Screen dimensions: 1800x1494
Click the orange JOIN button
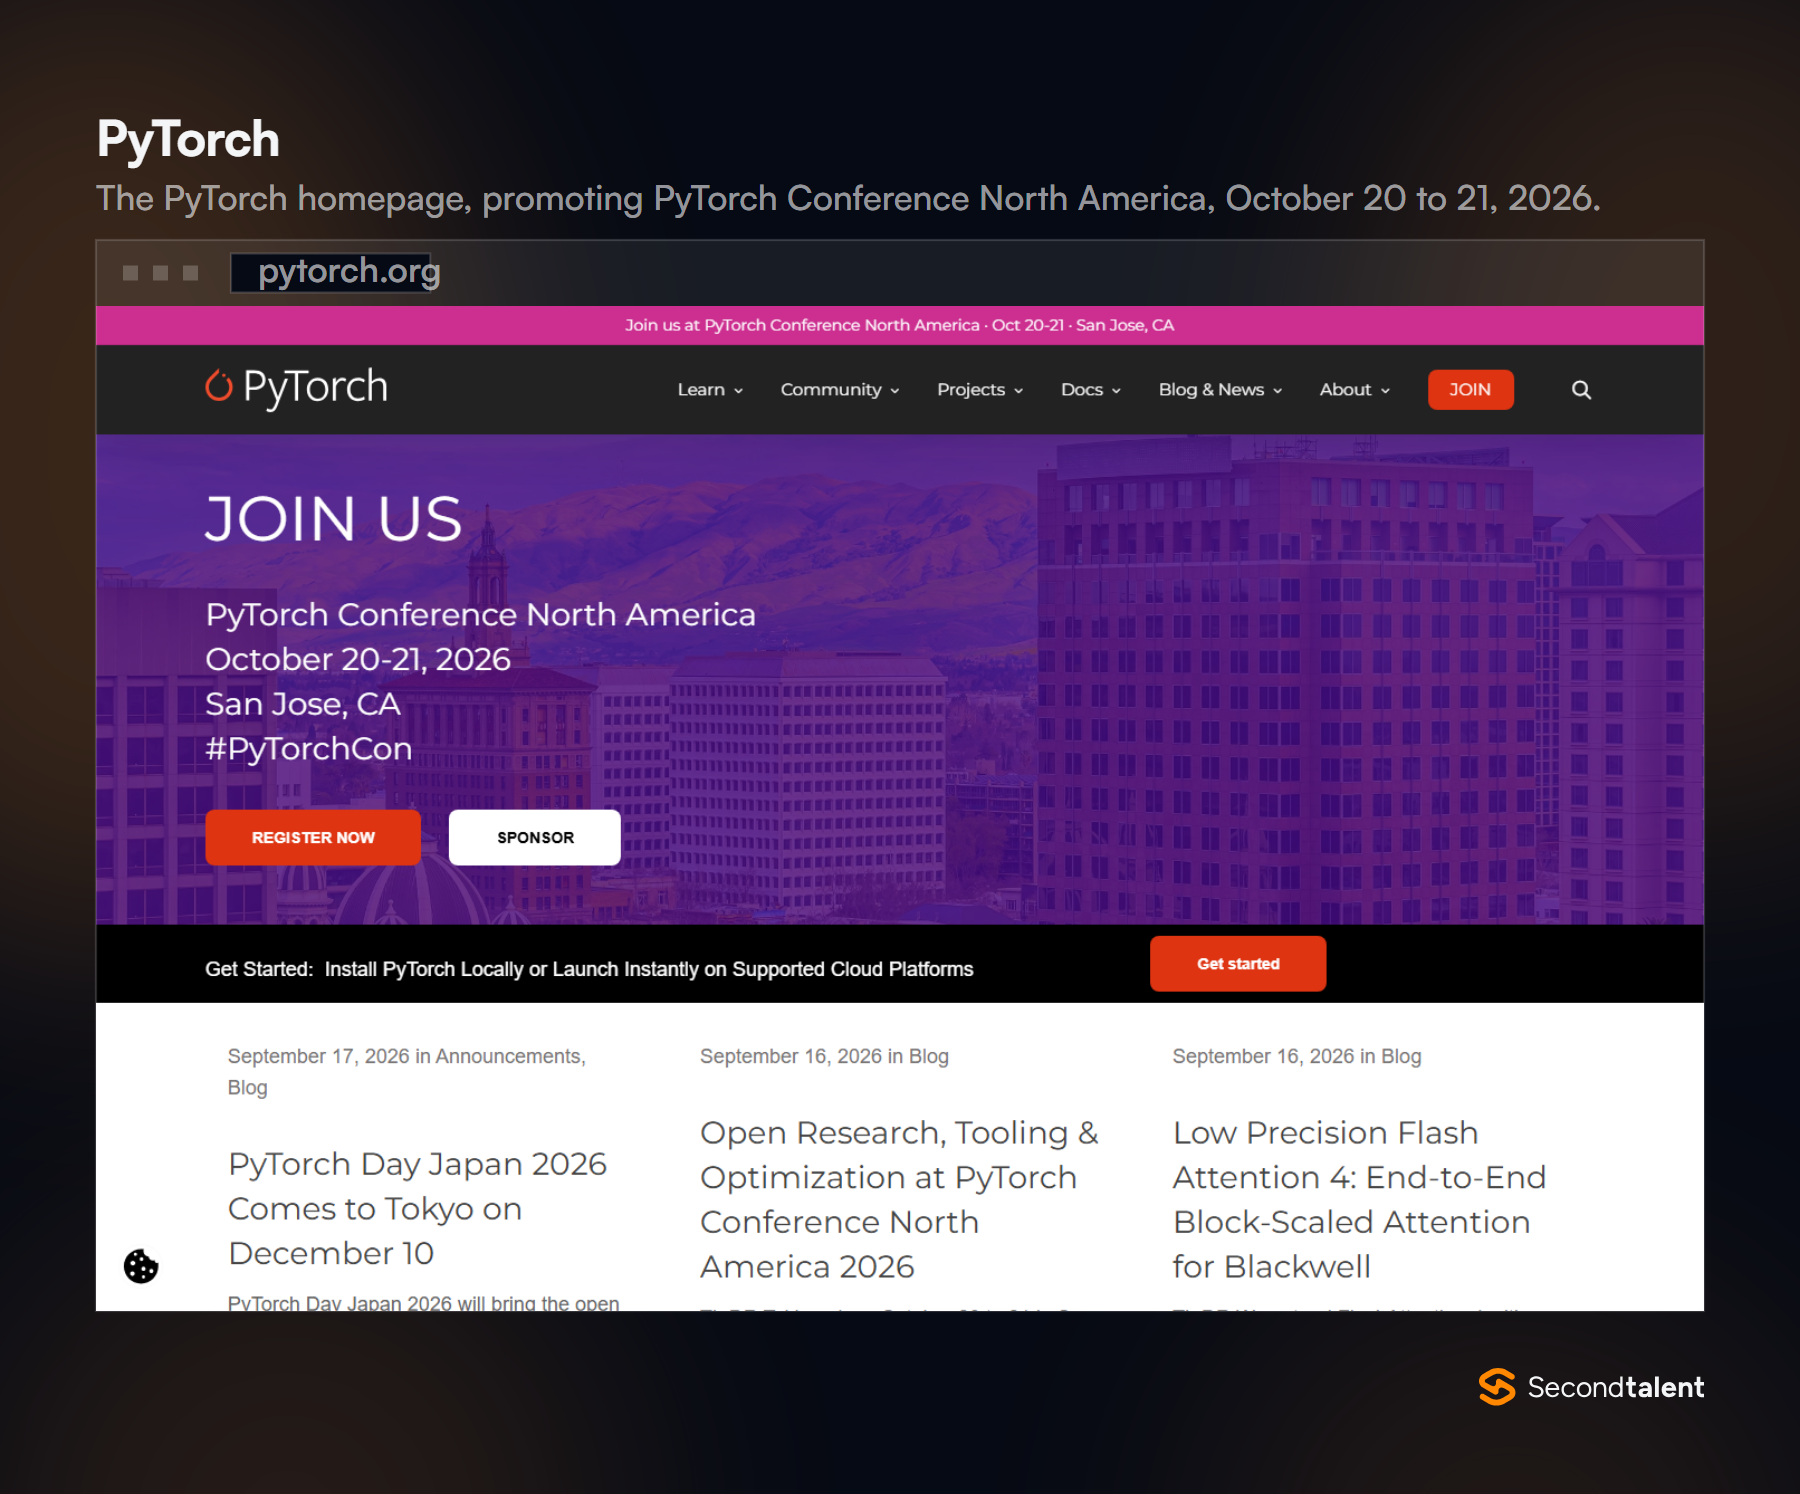click(x=1470, y=390)
